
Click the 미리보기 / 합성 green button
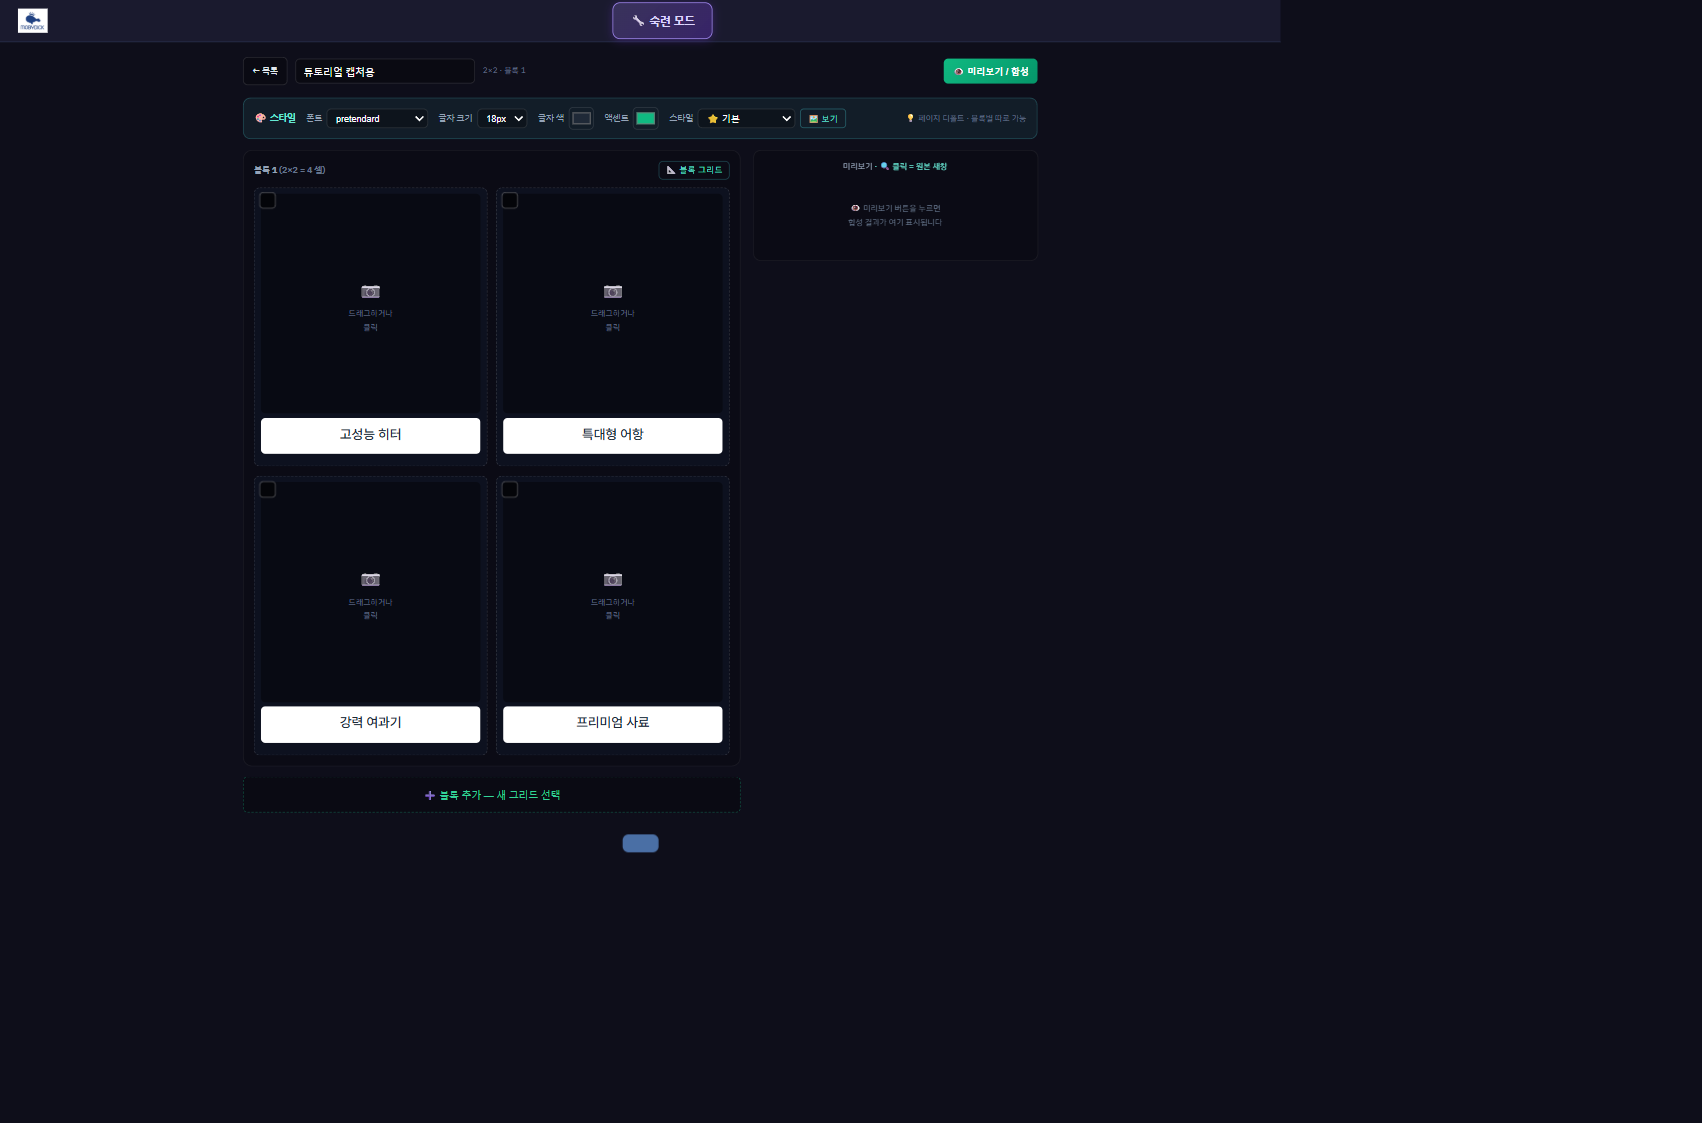point(990,71)
